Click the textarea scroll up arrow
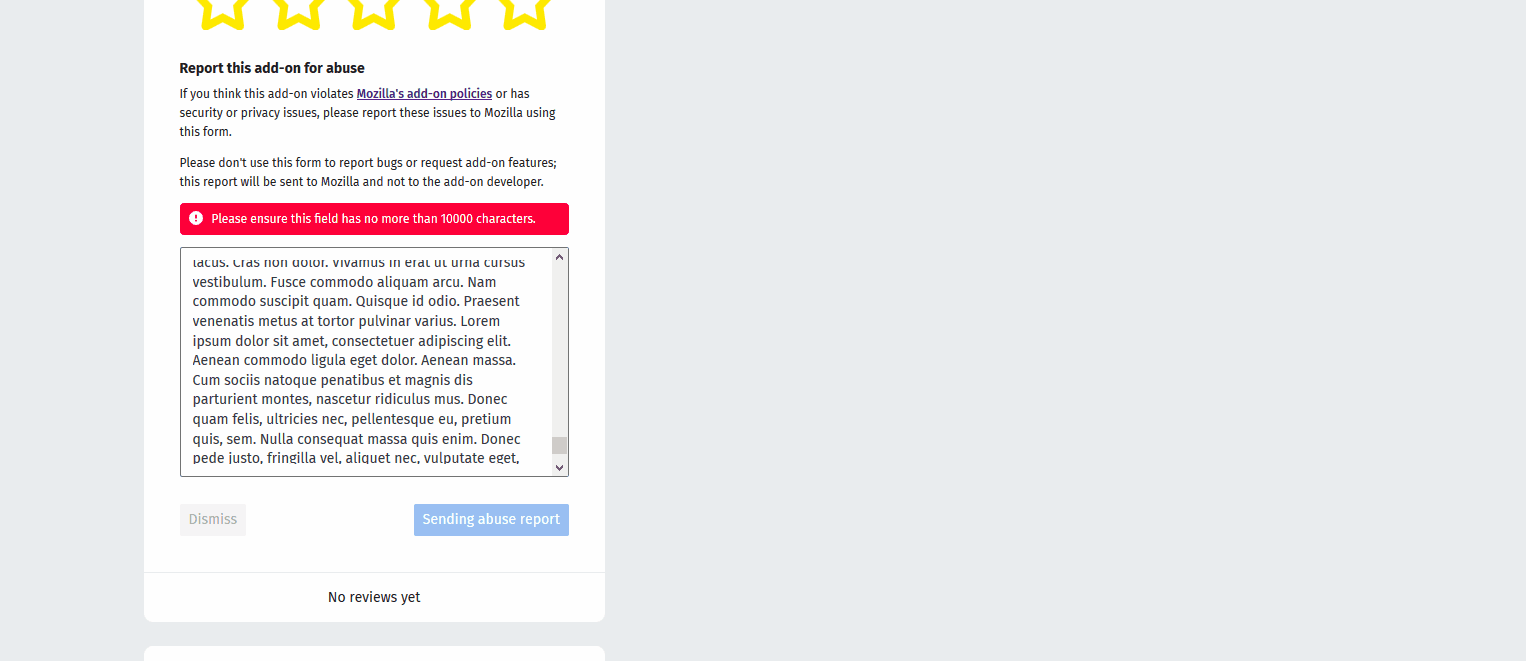The image size is (1526, 661). (x=559, y=257)
